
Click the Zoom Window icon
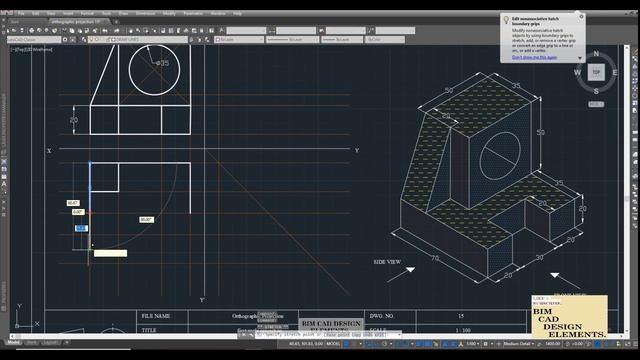tap(146, 31)
